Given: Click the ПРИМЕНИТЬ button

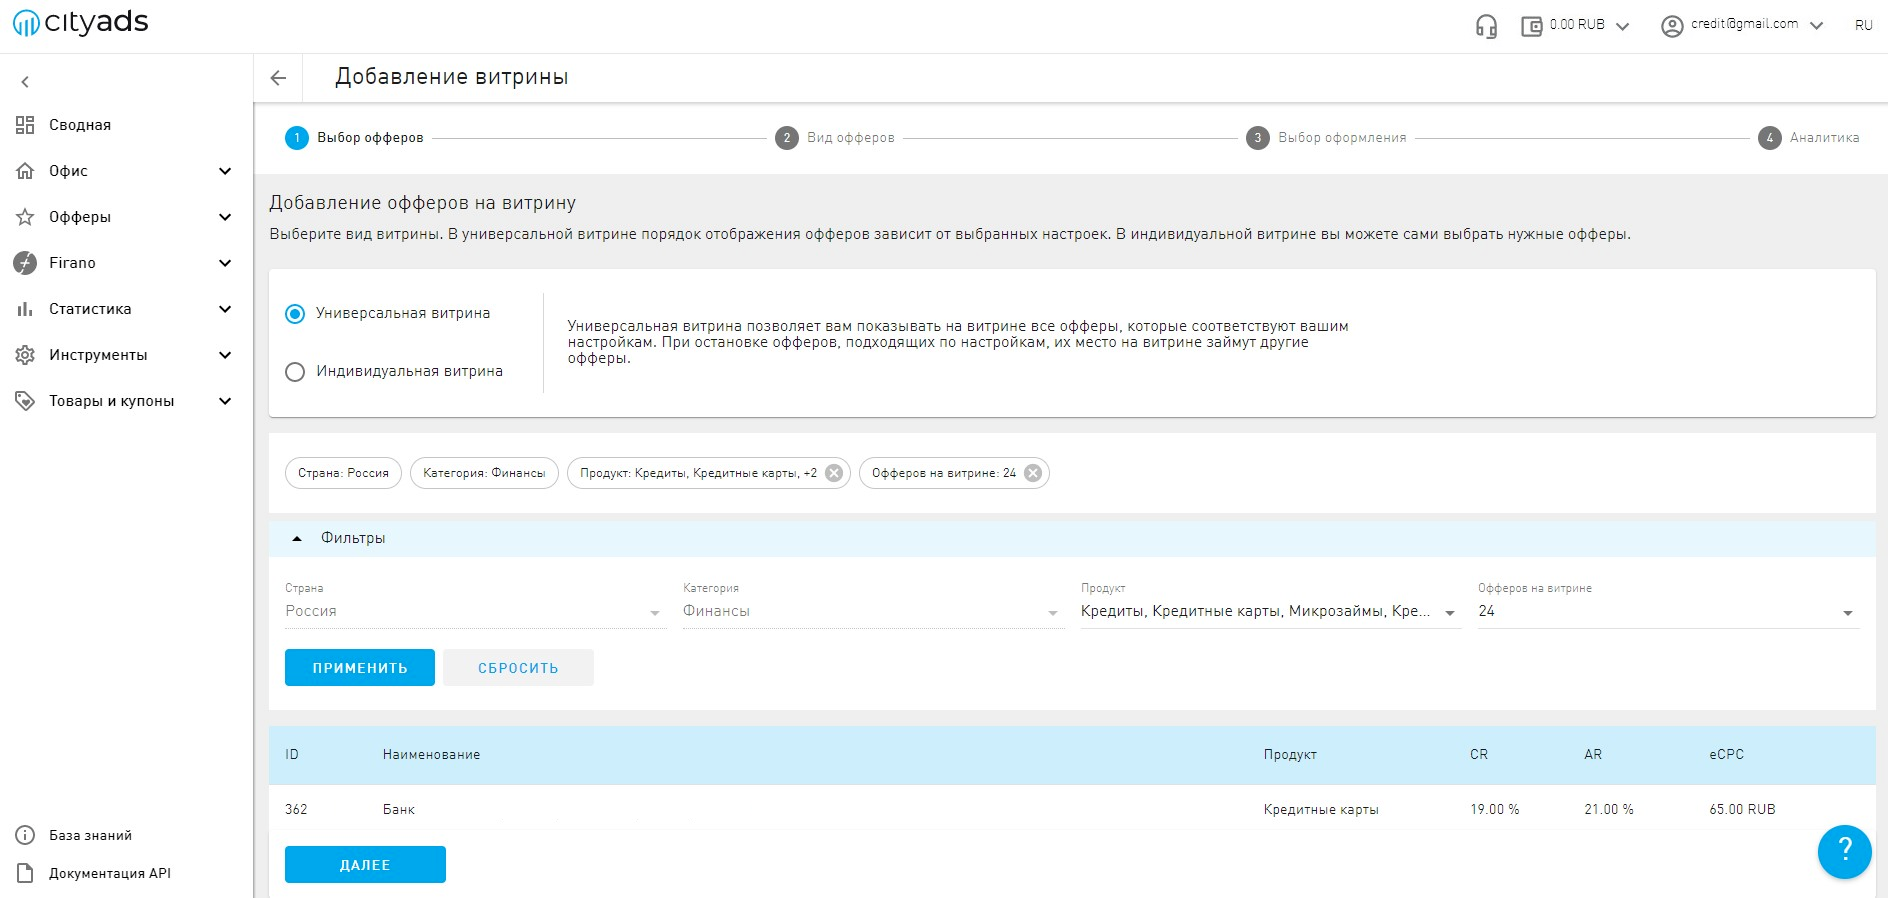Looking at the screenshot, I should pos(359,668).
